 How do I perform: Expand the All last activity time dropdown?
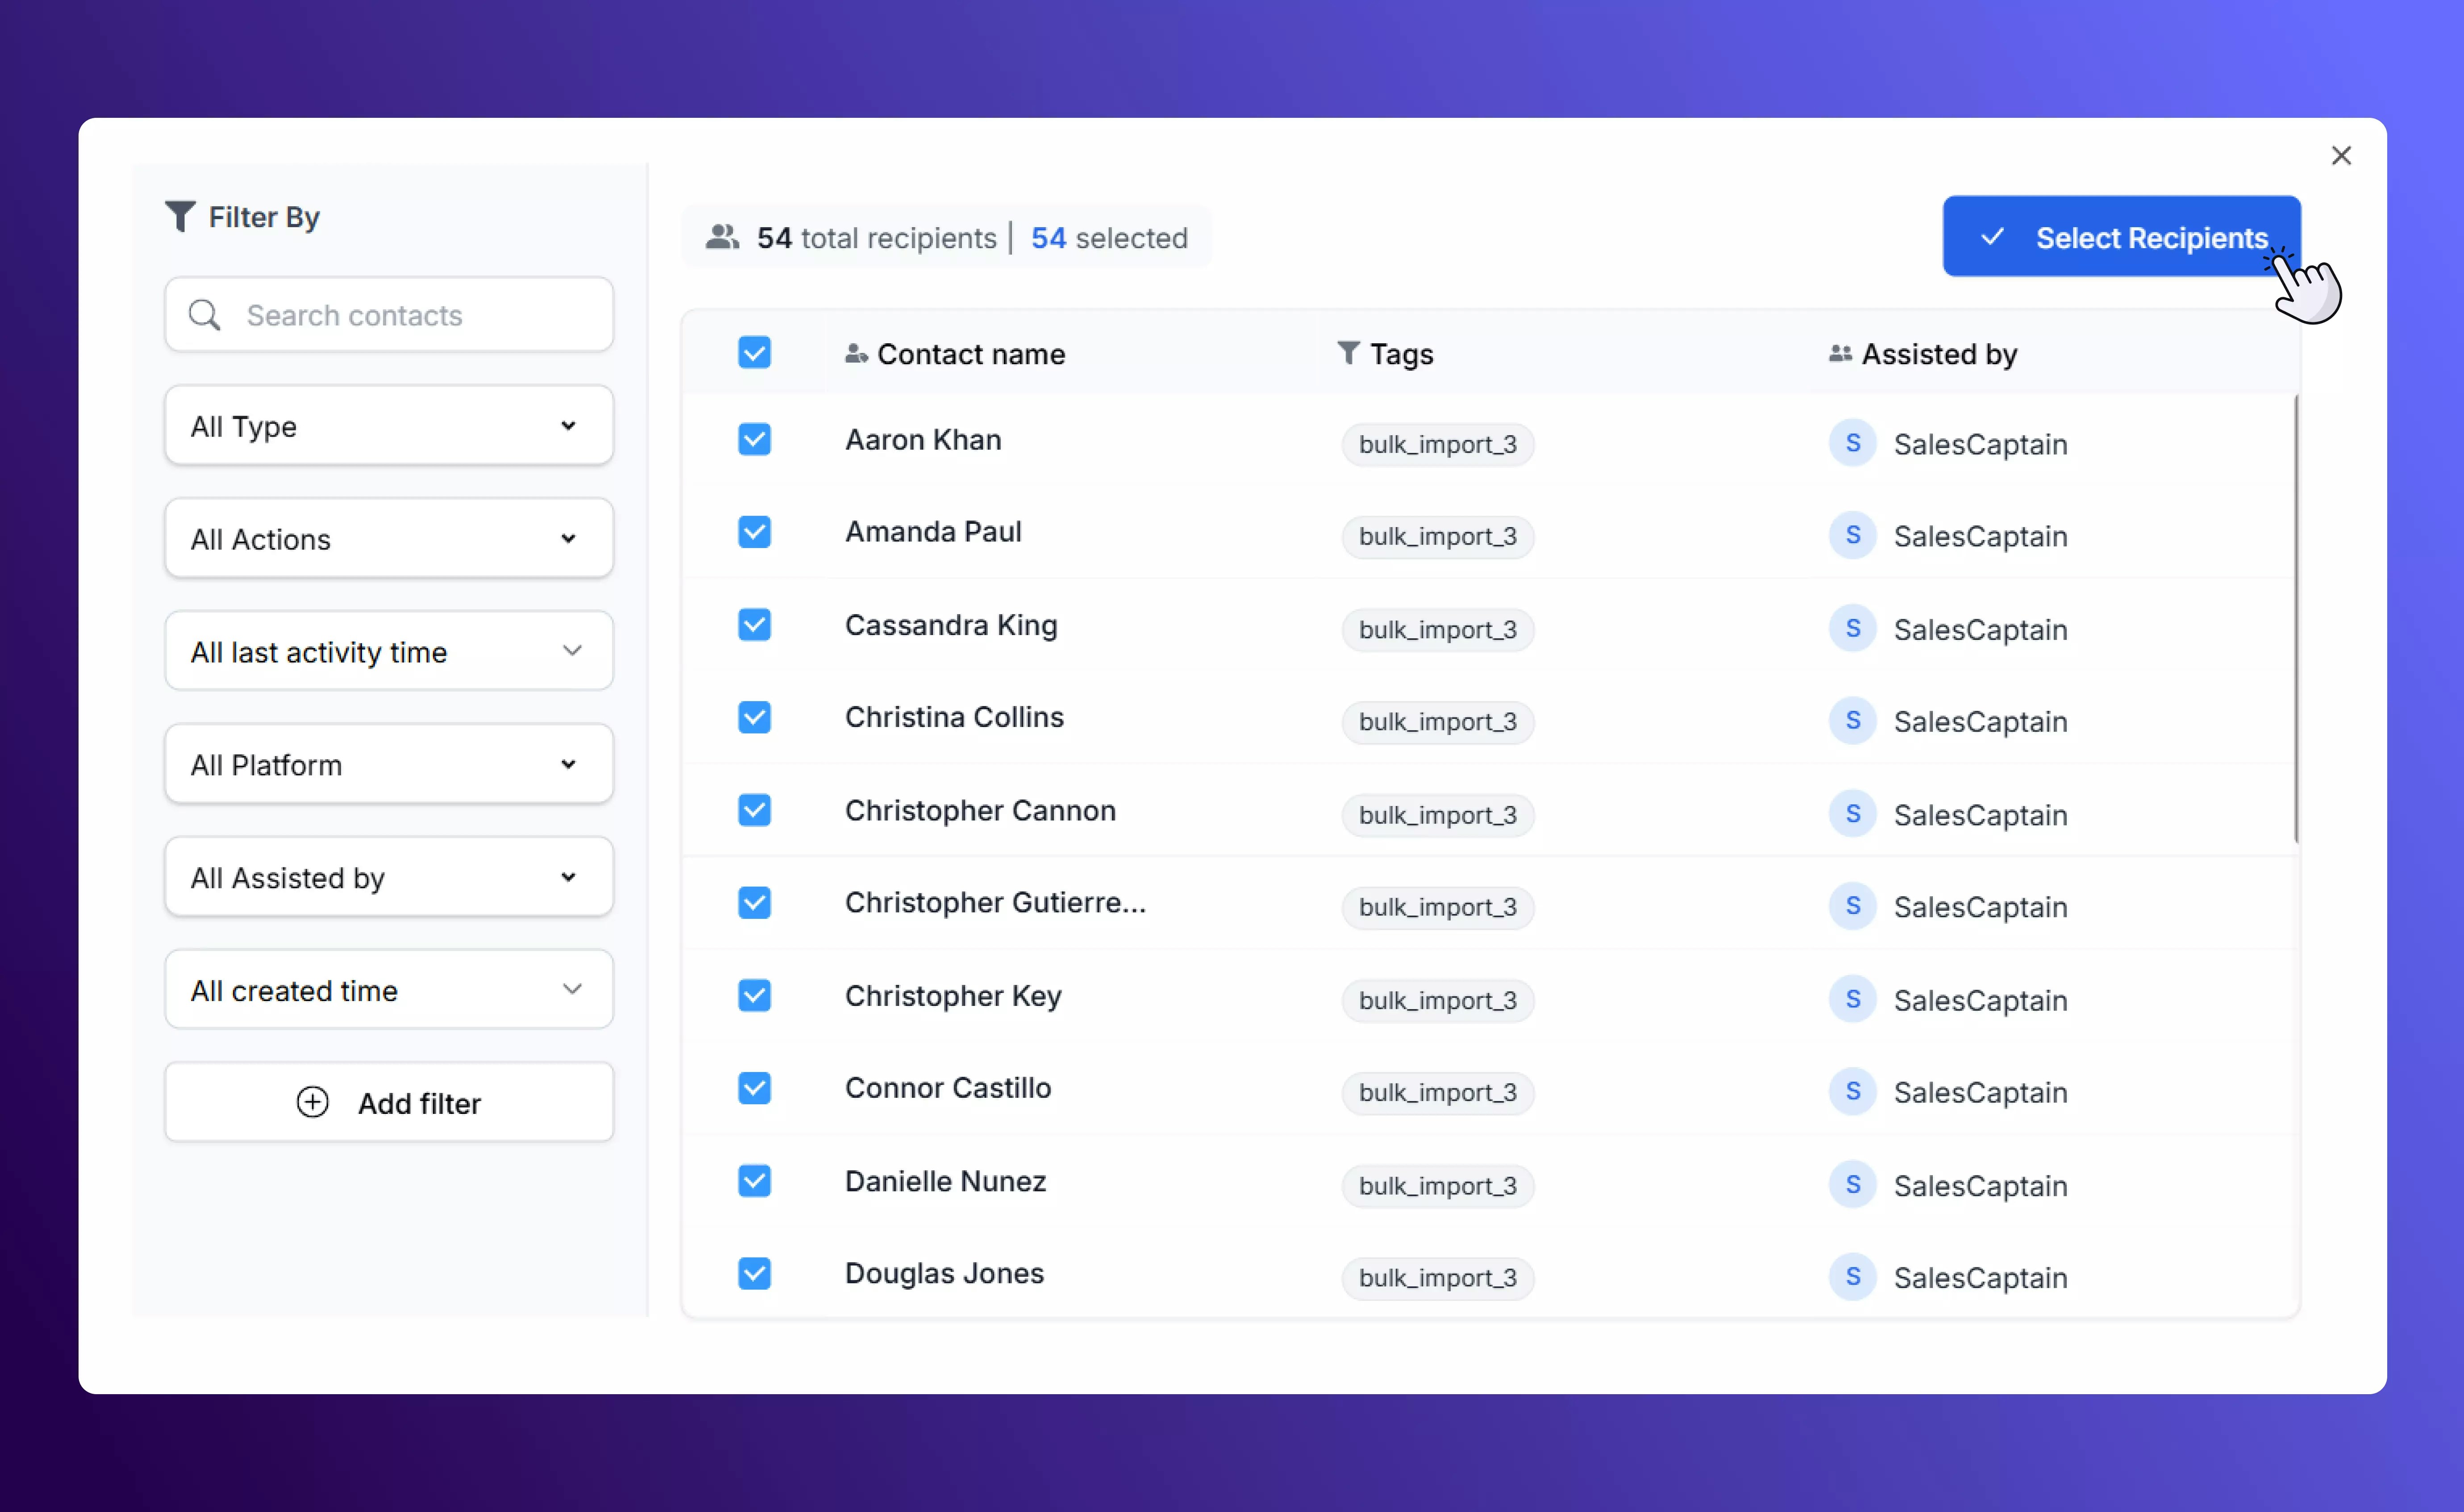click(x=388, y=652)
